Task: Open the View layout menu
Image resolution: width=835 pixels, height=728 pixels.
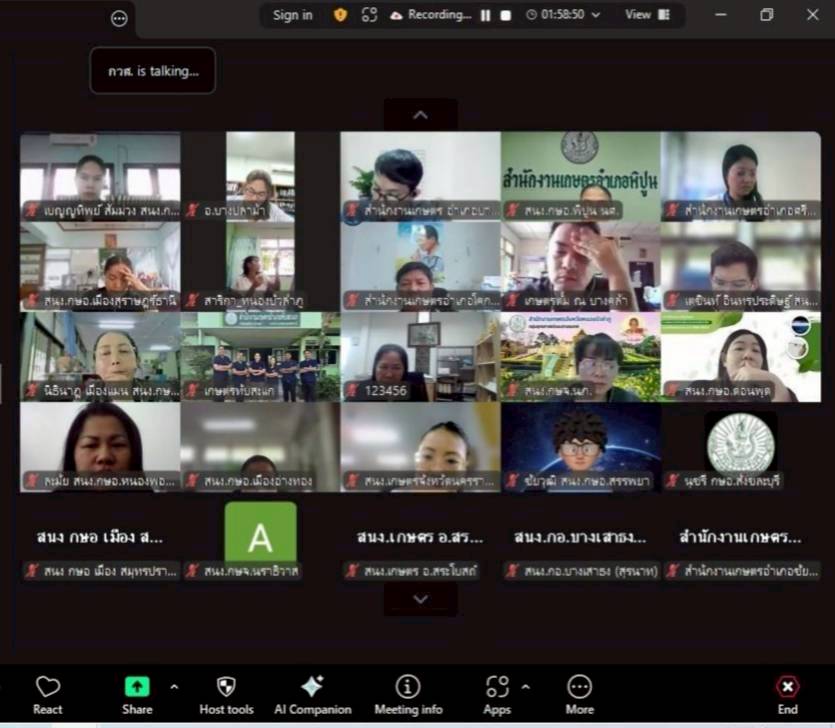Action: tap(646, 15)
